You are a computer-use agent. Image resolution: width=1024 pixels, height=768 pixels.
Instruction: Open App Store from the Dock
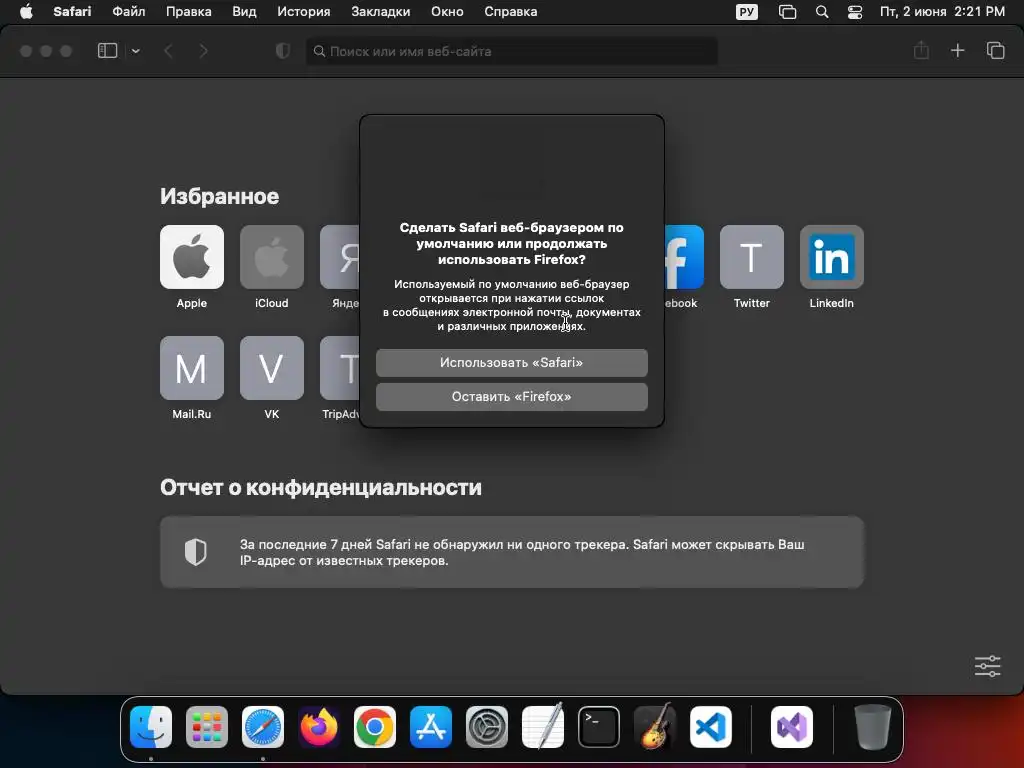(431, 727)
